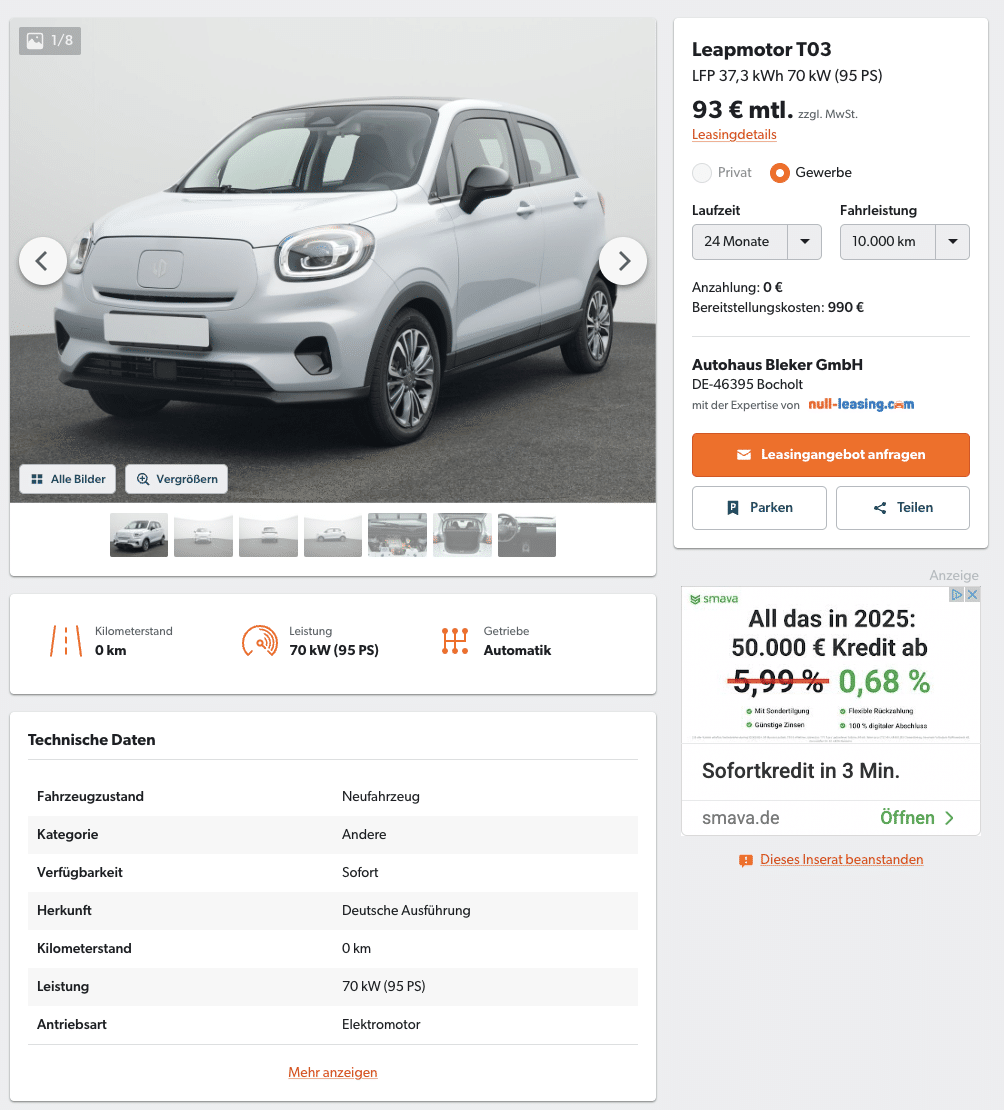Open the Leasingdetails link
Screen dimensions: 1004x1110
point(734,135)
